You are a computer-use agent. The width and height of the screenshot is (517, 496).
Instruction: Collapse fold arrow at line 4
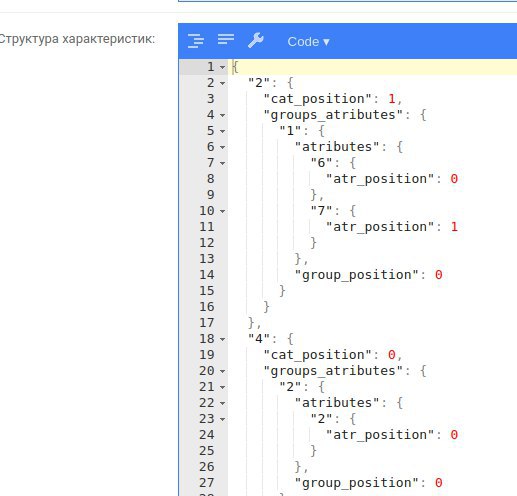[x=222, y=115]
